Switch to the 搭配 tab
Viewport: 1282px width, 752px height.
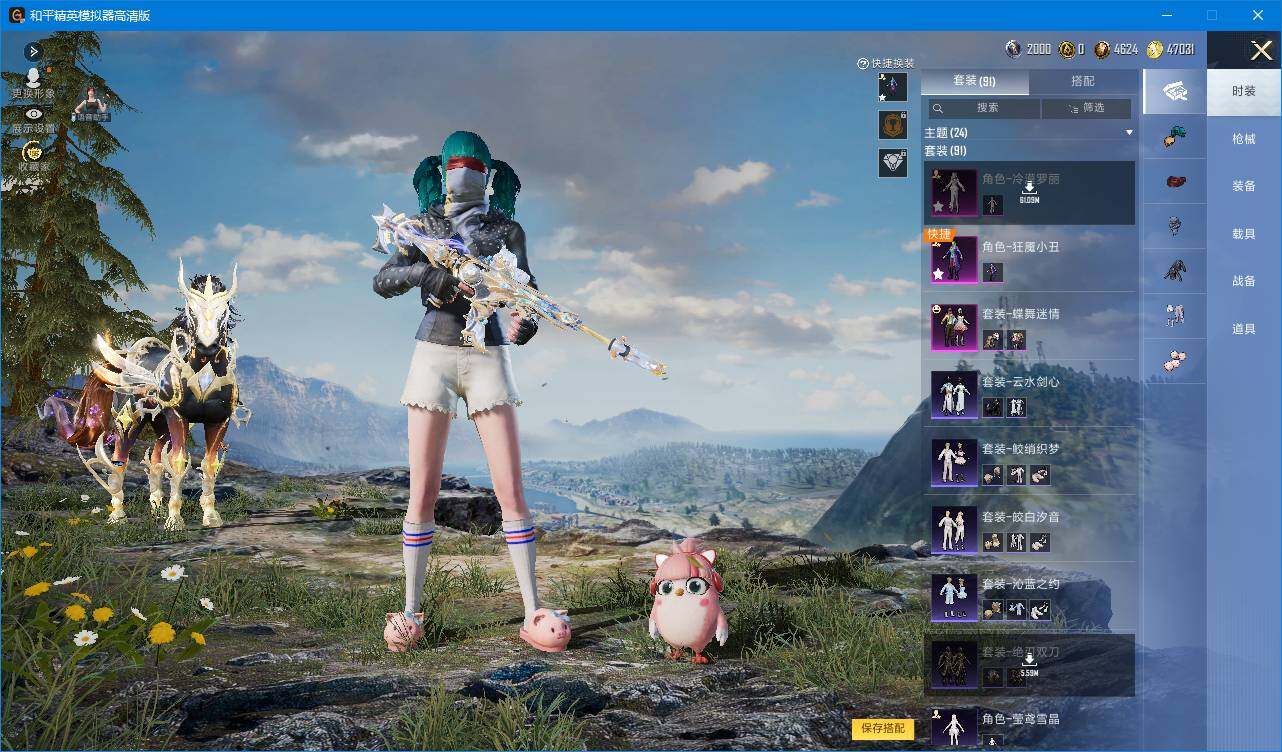tap(1082, 81)
